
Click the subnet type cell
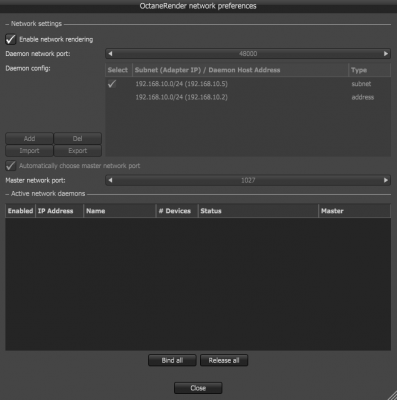[361, 84]
